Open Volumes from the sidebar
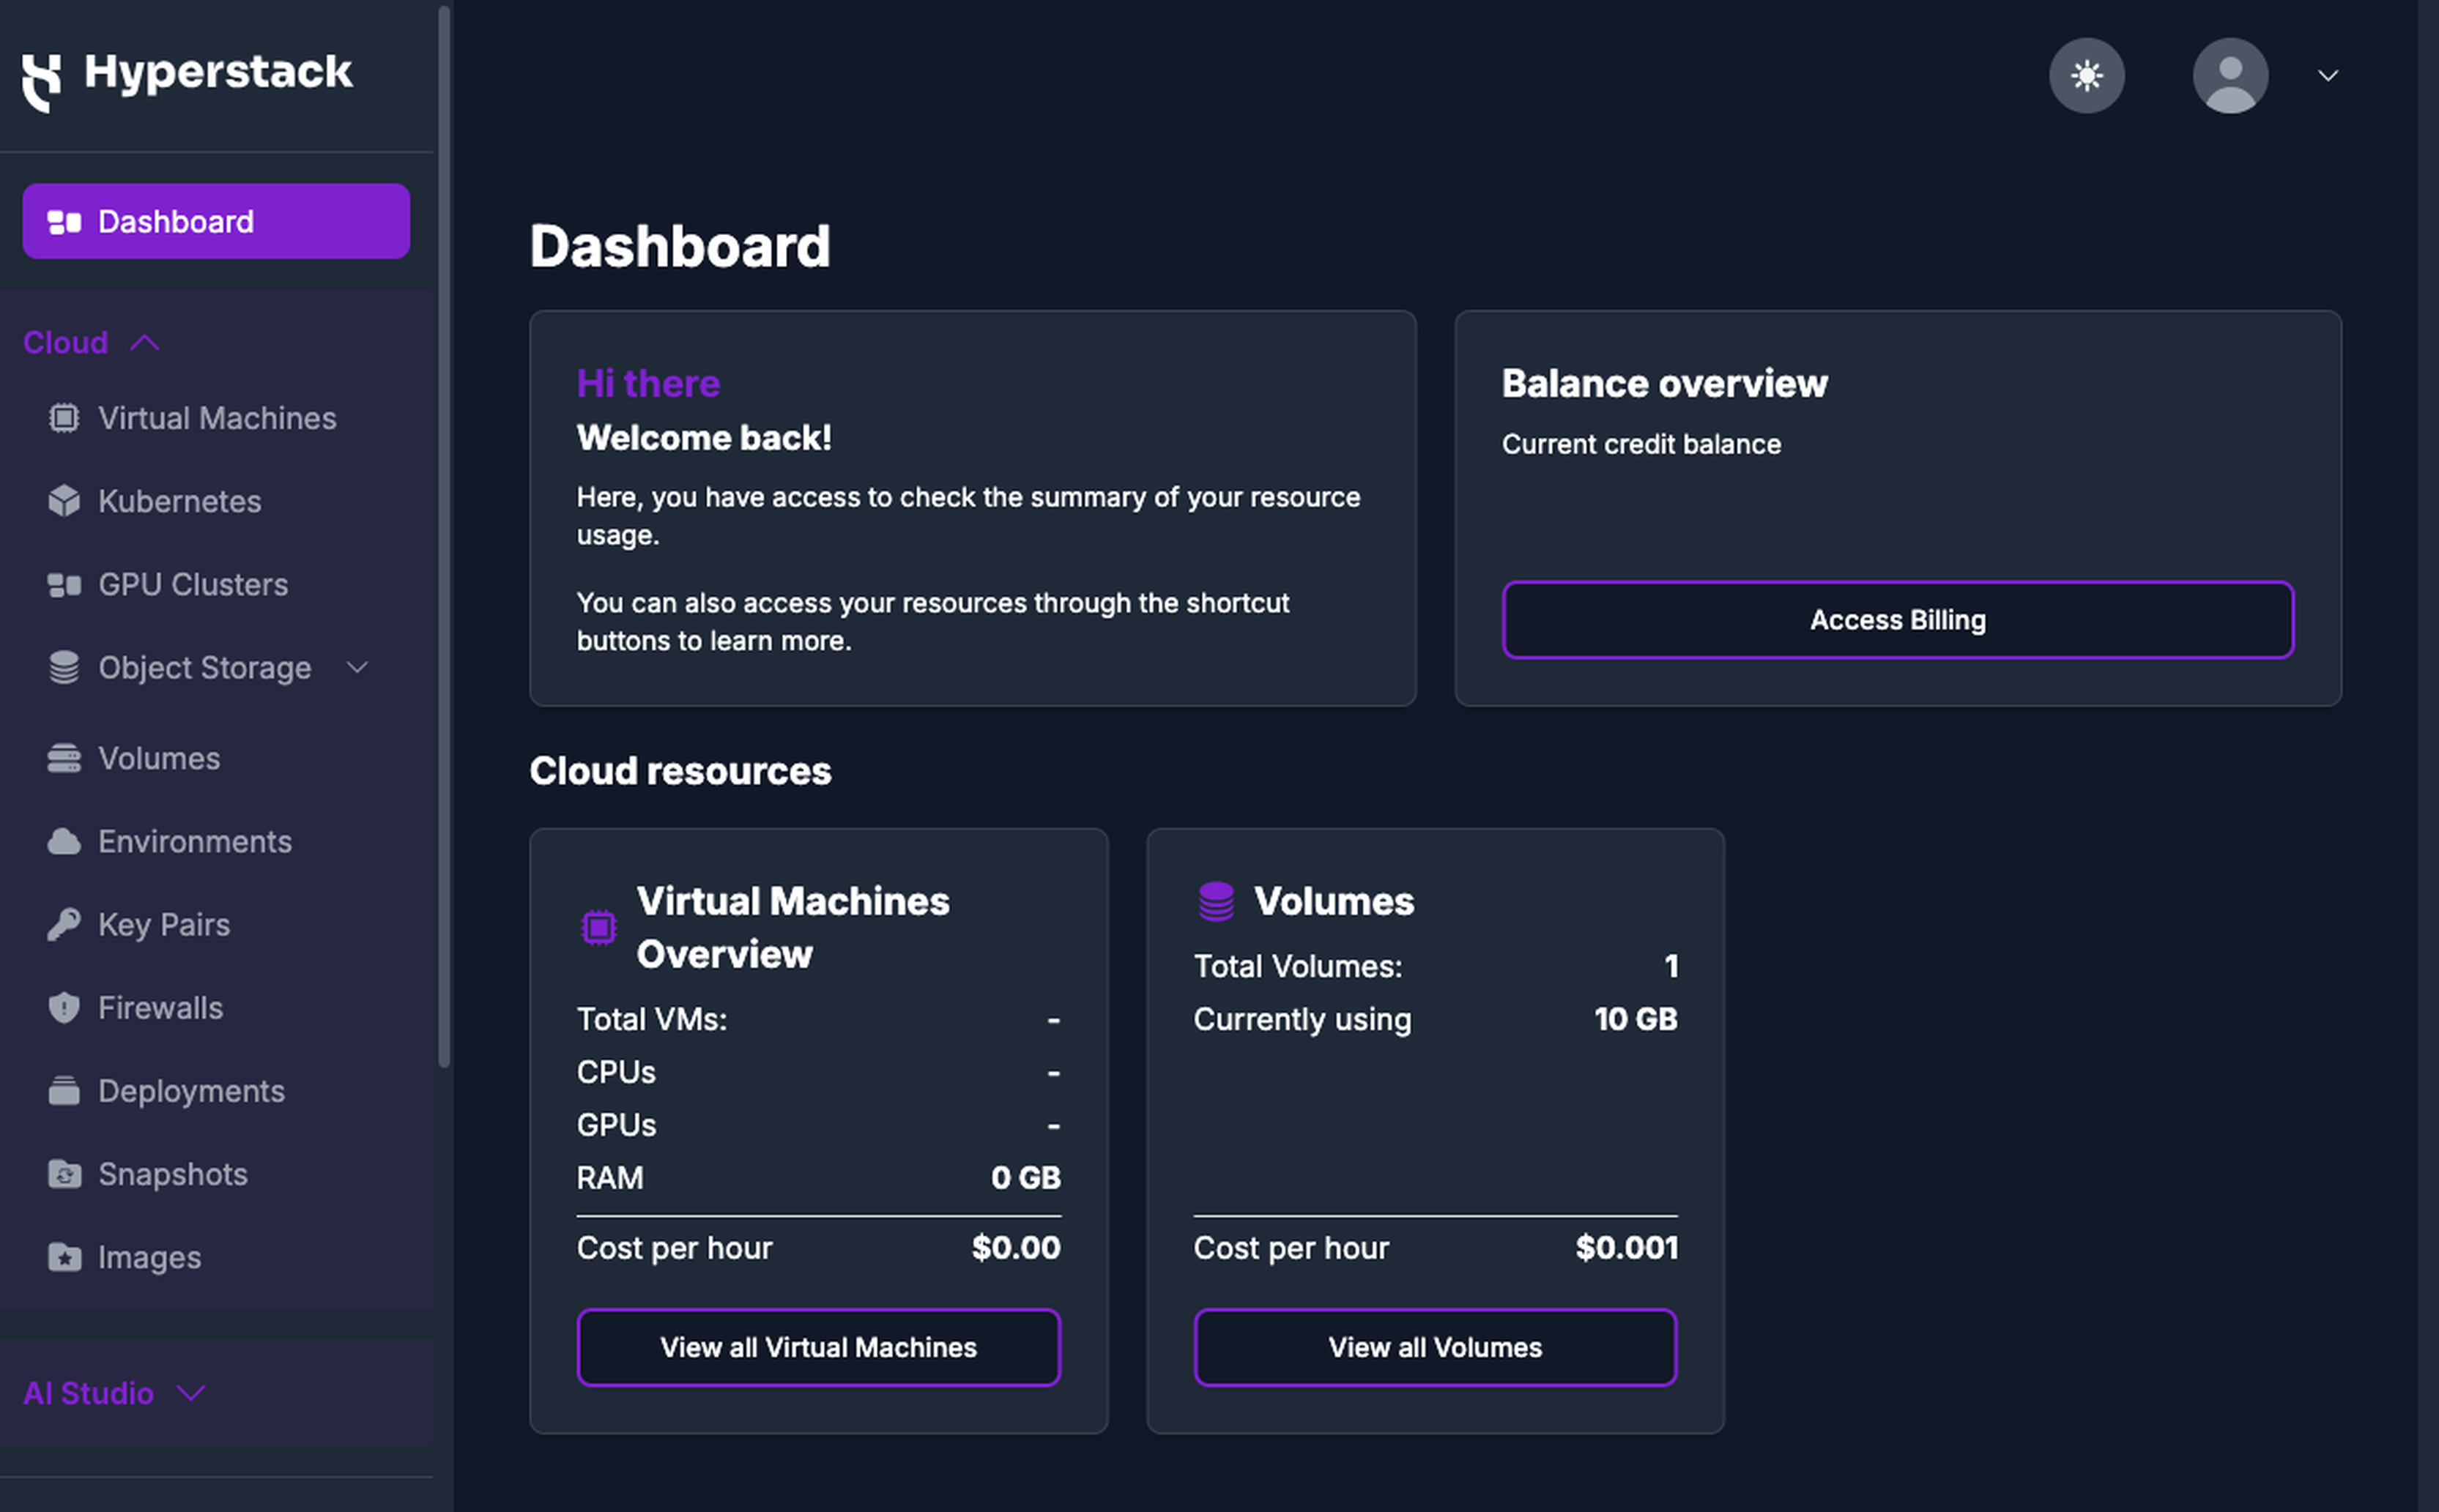 tap(159, 759)
